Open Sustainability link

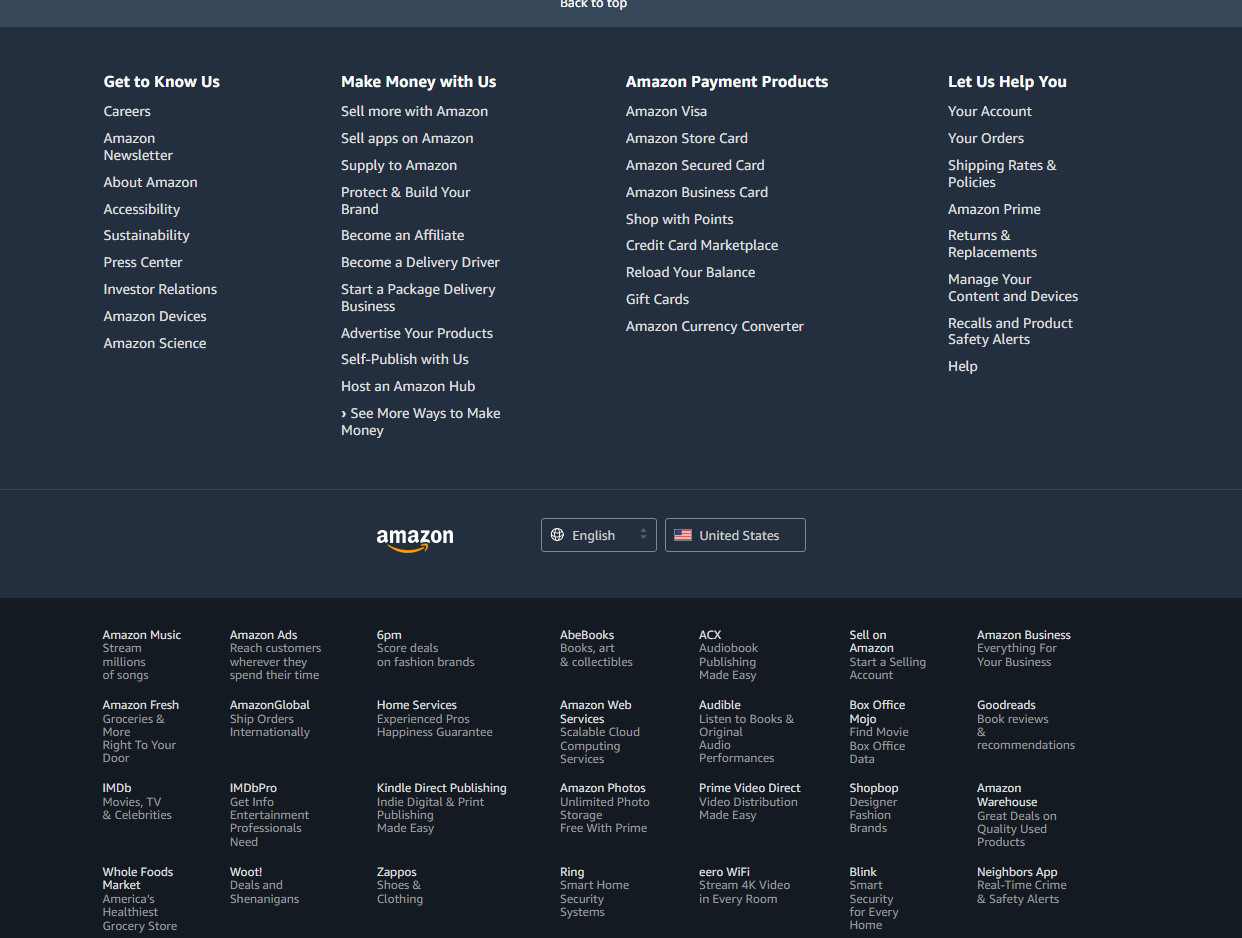coord(146,235)
